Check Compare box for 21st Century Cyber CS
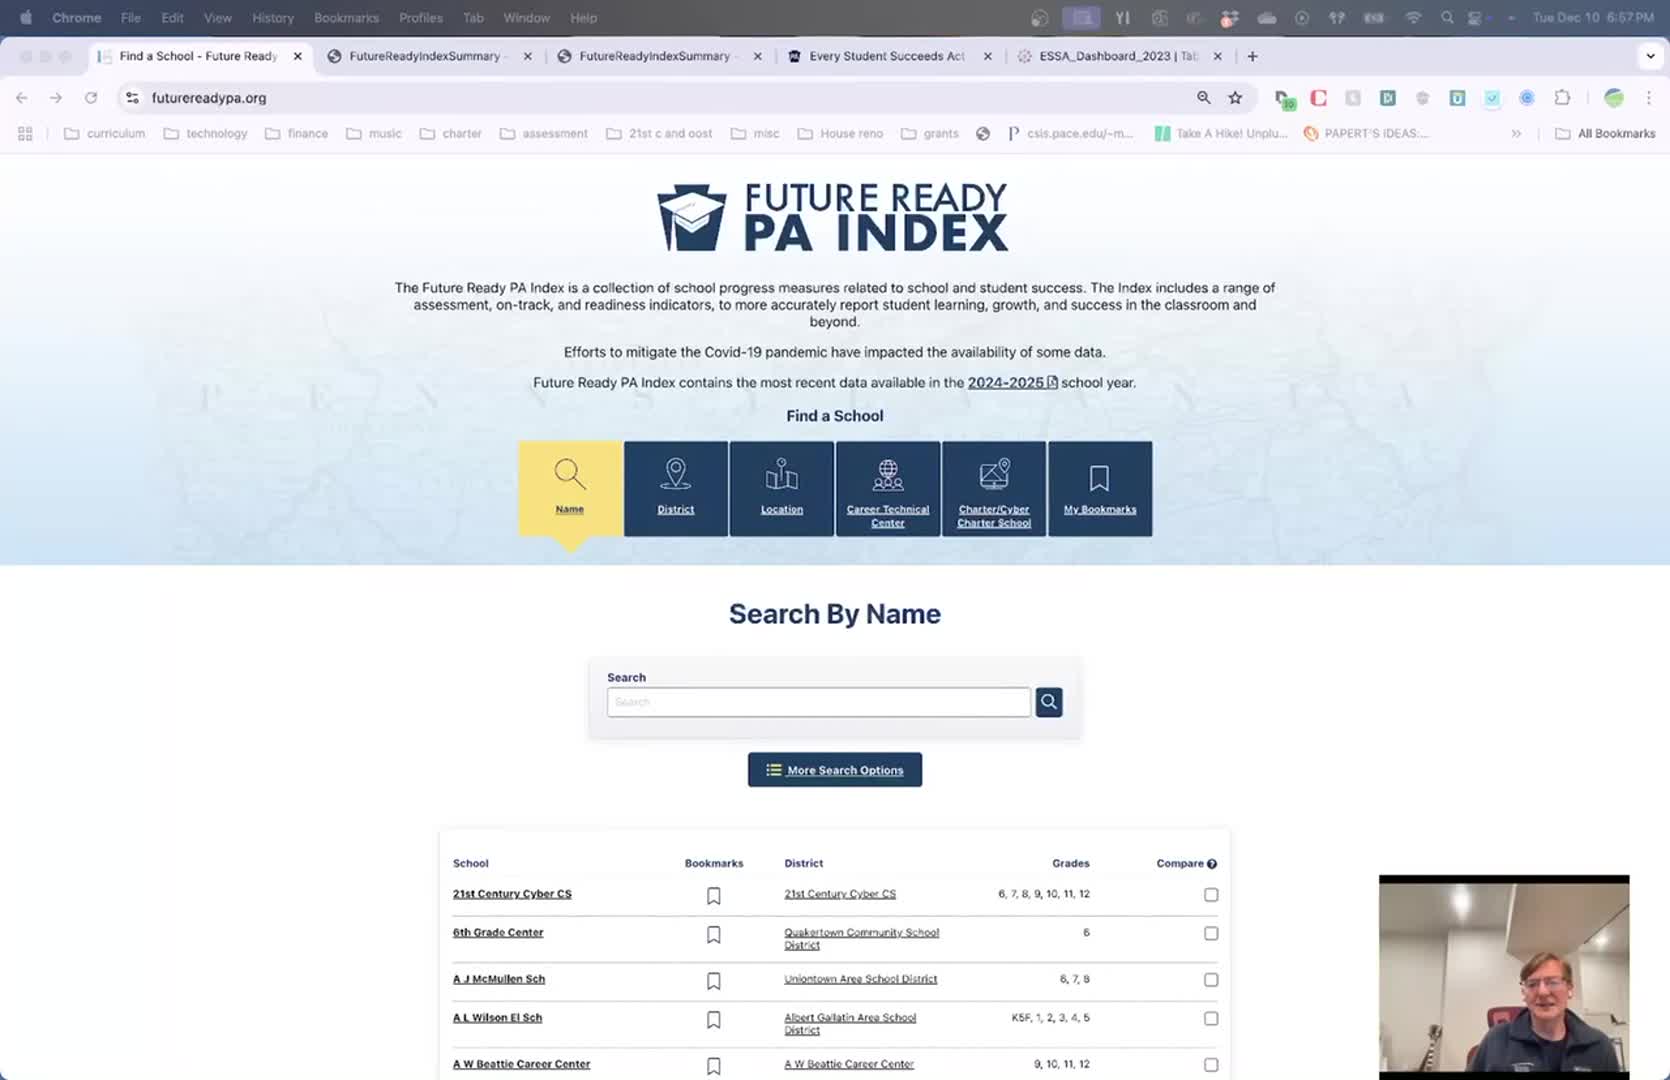 pos(1211,895)
